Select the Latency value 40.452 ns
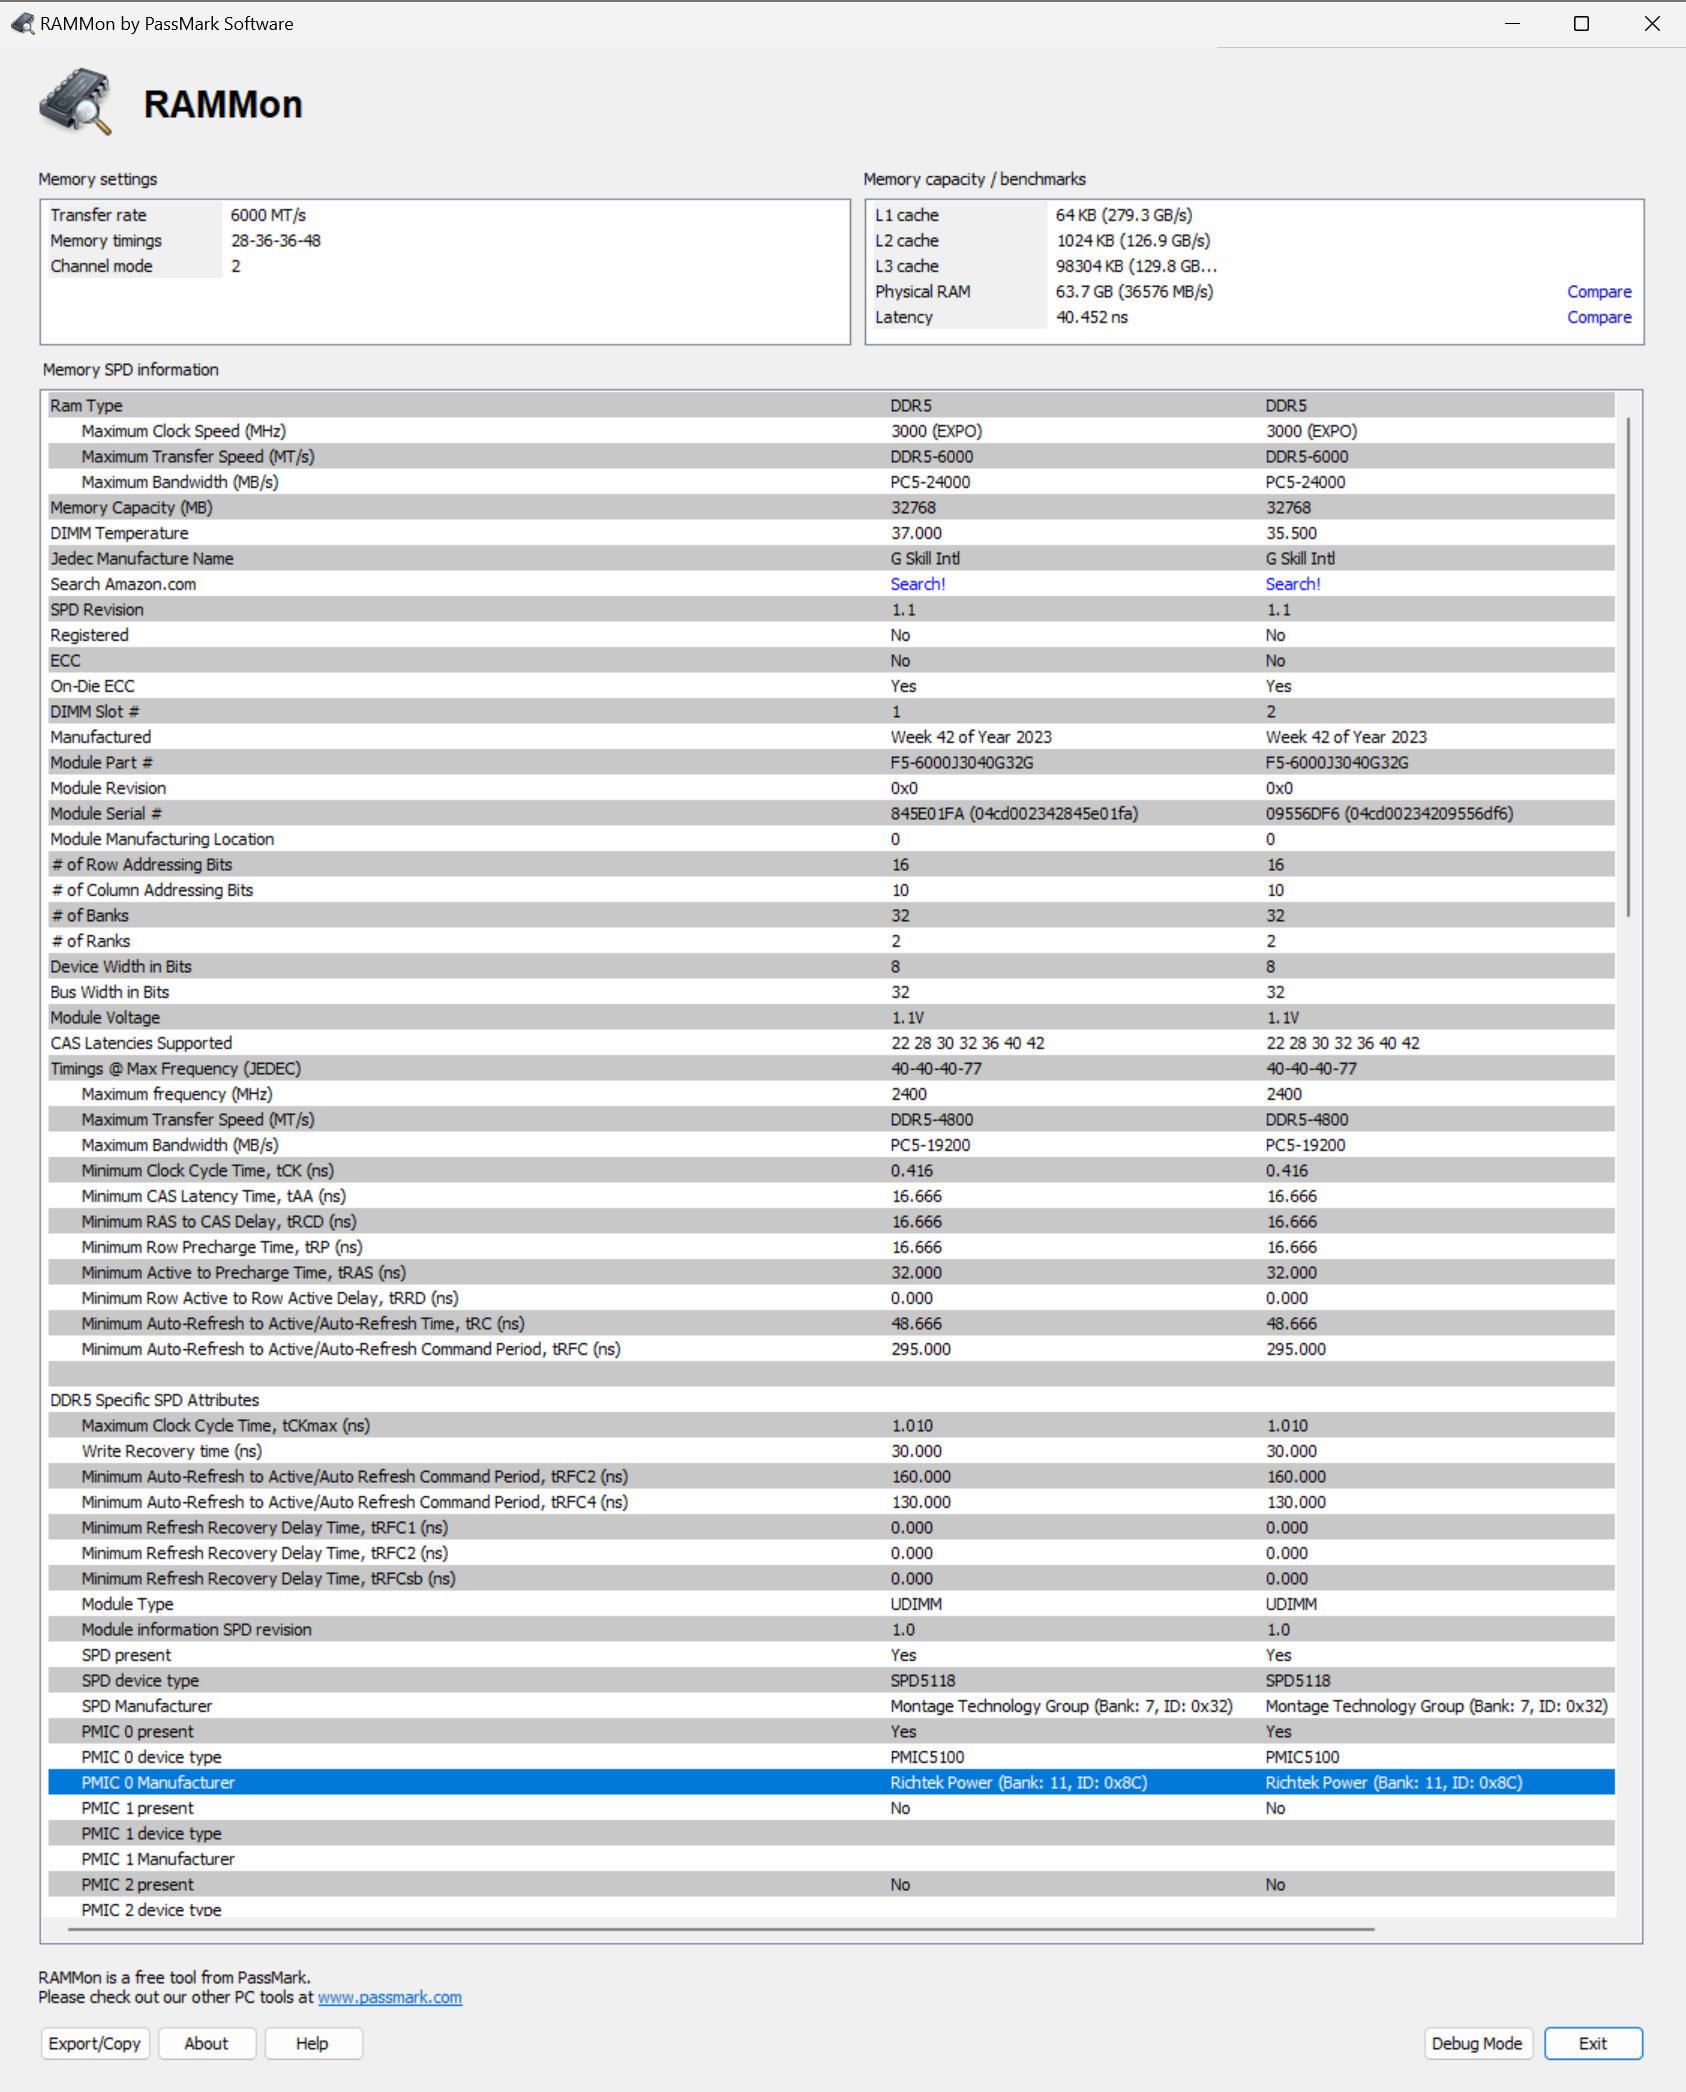 point(1092,317)
